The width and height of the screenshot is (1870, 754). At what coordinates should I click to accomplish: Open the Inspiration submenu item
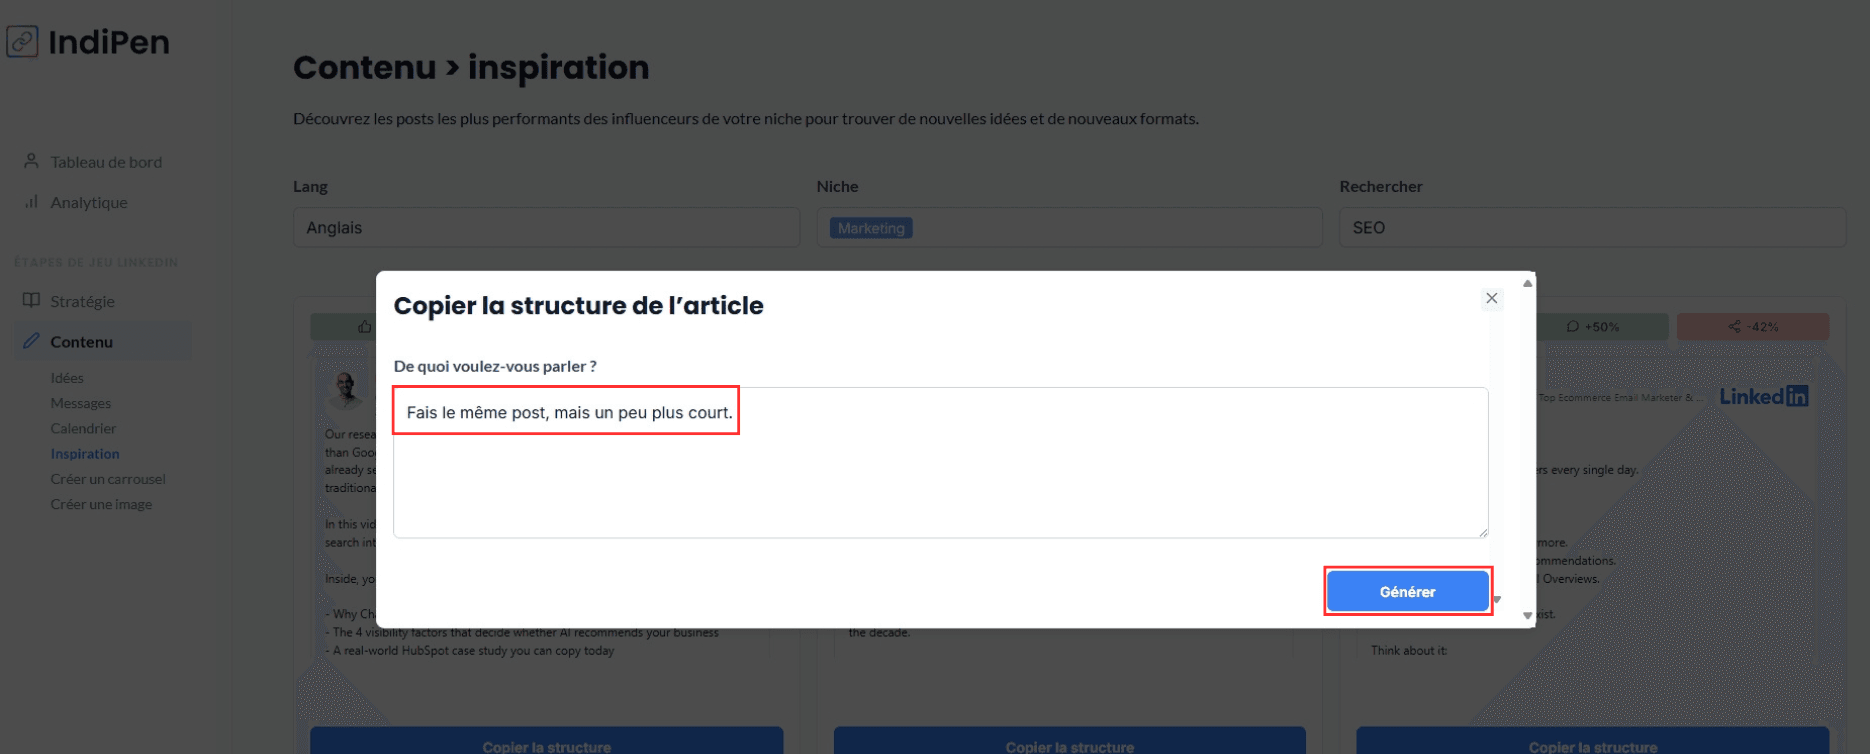point(85,454)
